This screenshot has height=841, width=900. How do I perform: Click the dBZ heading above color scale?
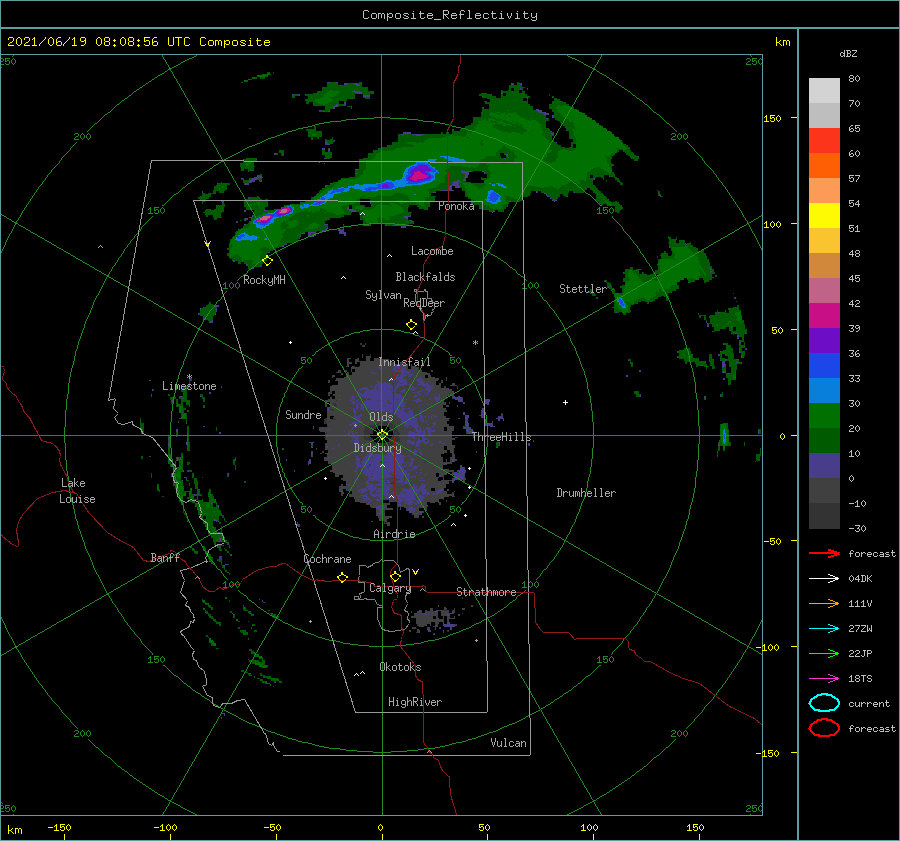(x=848, y=53)
